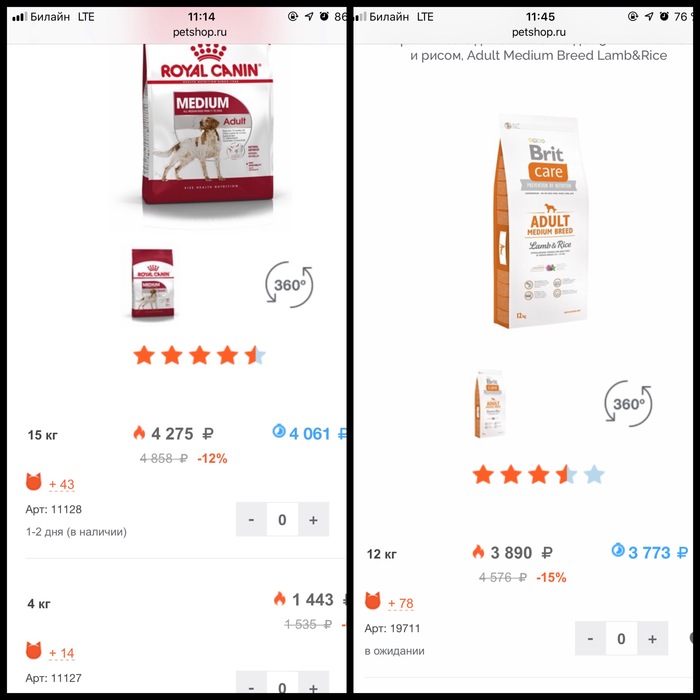Select quantity field for Royal Canin 15 кг
Image resolution: width=700 pixels, height=700 pixels.
point(282,519)
